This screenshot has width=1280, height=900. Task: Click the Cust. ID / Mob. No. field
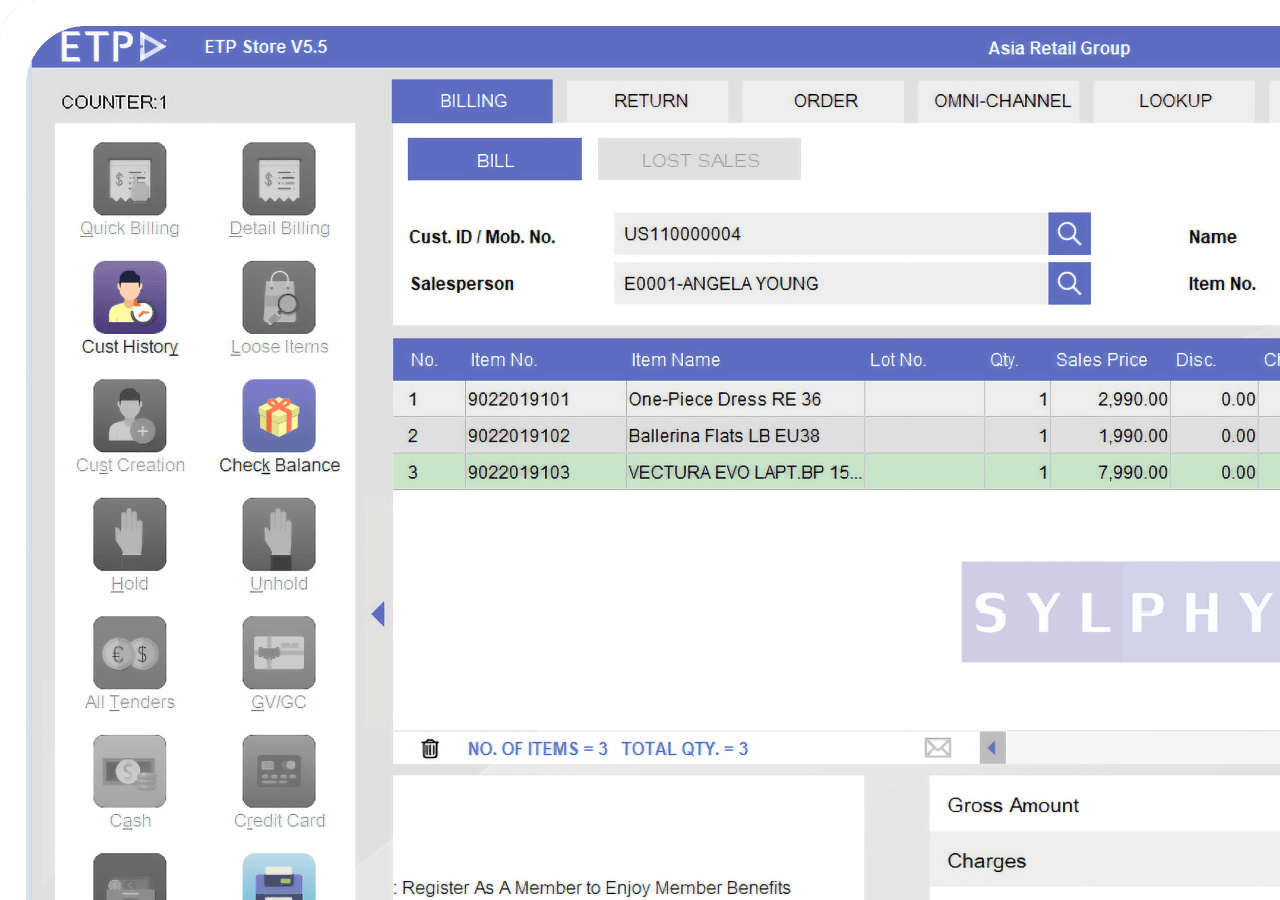pos(830,234)
